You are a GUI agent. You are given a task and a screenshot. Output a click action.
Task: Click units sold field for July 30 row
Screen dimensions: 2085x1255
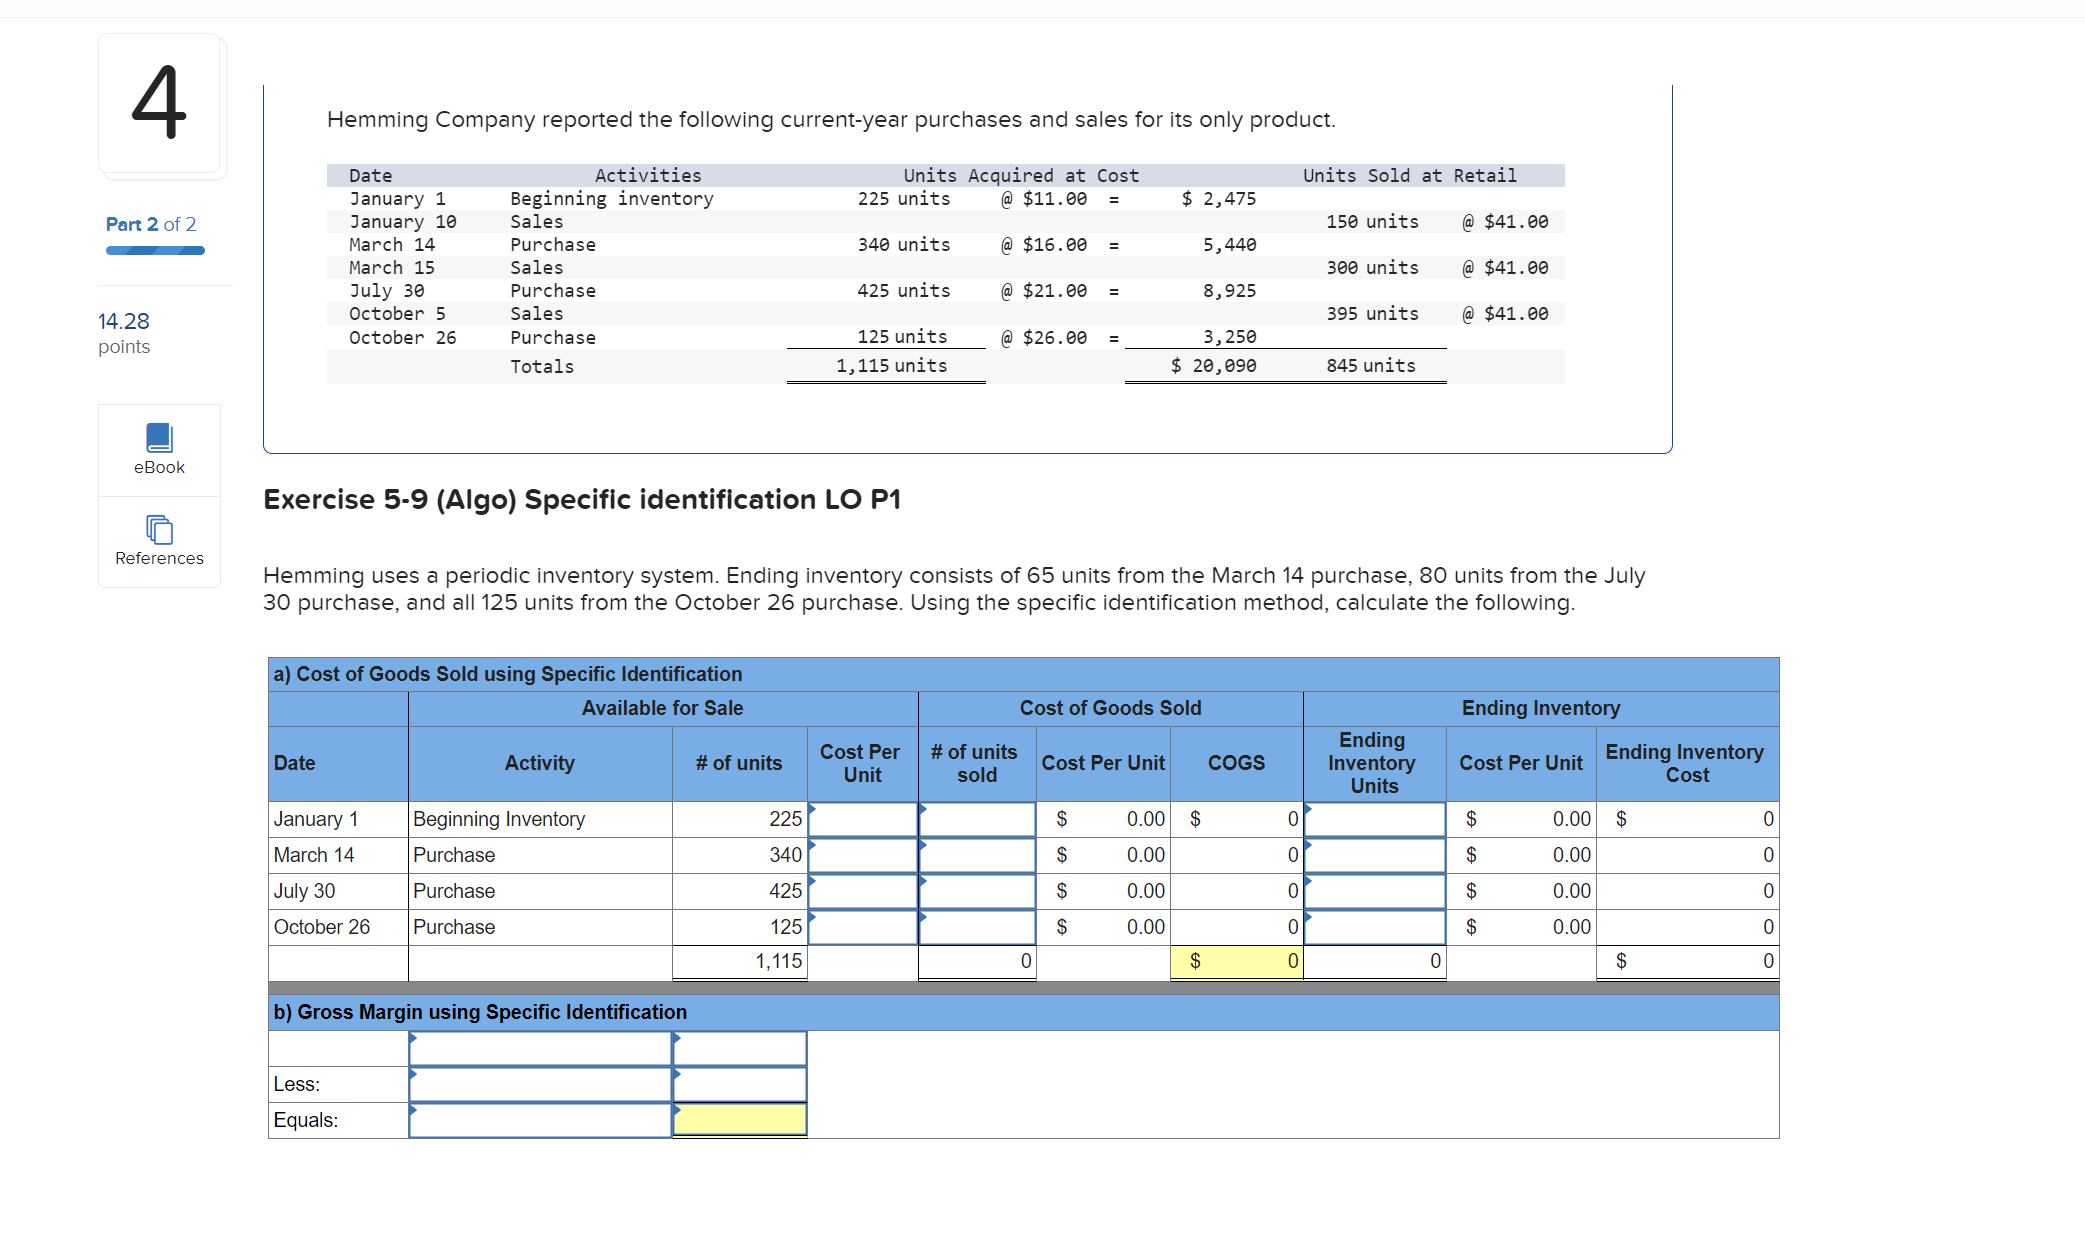point(977,891)
